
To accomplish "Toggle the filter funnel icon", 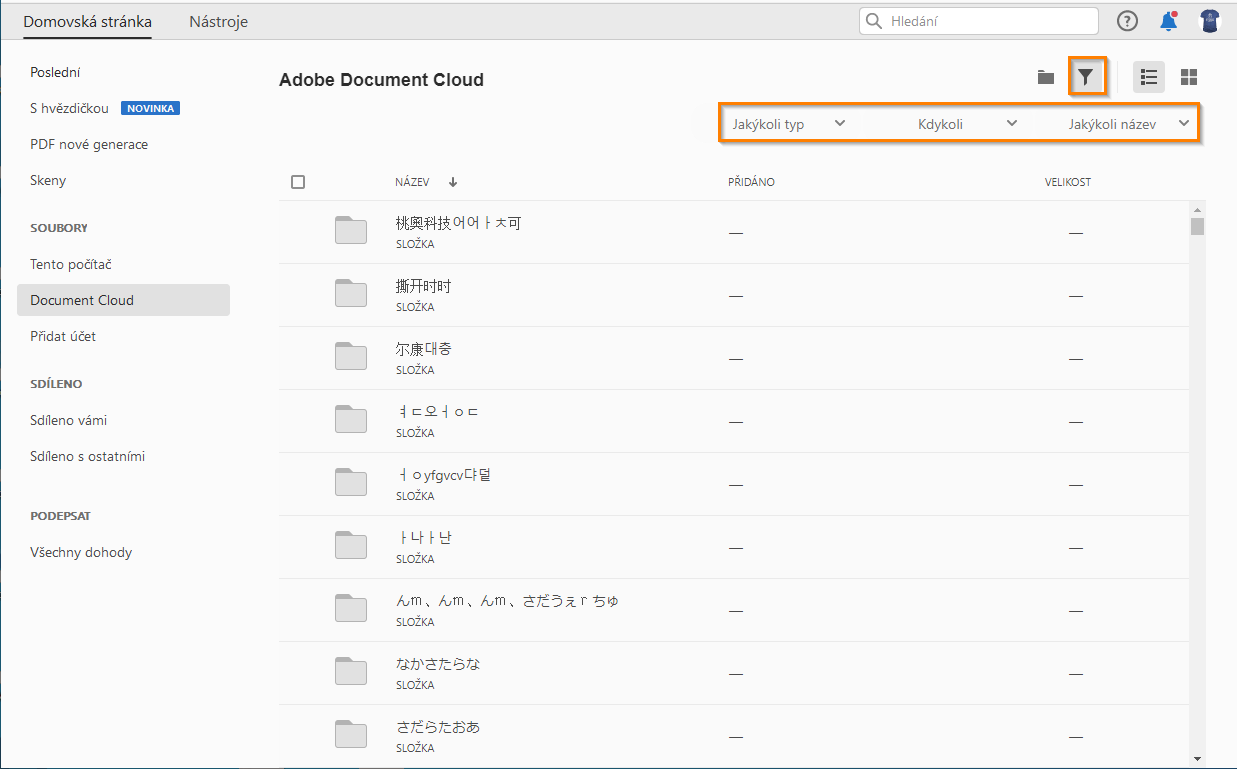I will (x=1086, y=77).
